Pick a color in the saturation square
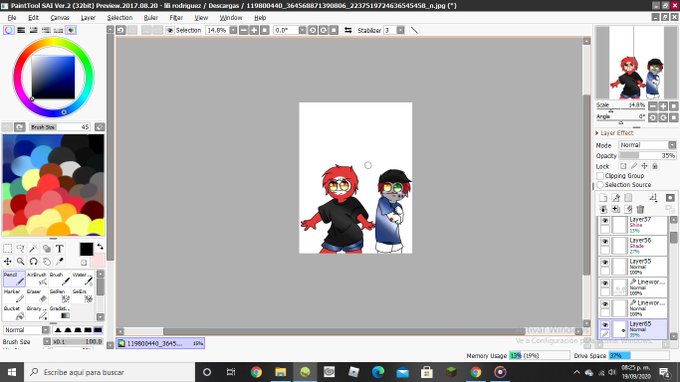The image size is (680, 382). pos(53,77)
